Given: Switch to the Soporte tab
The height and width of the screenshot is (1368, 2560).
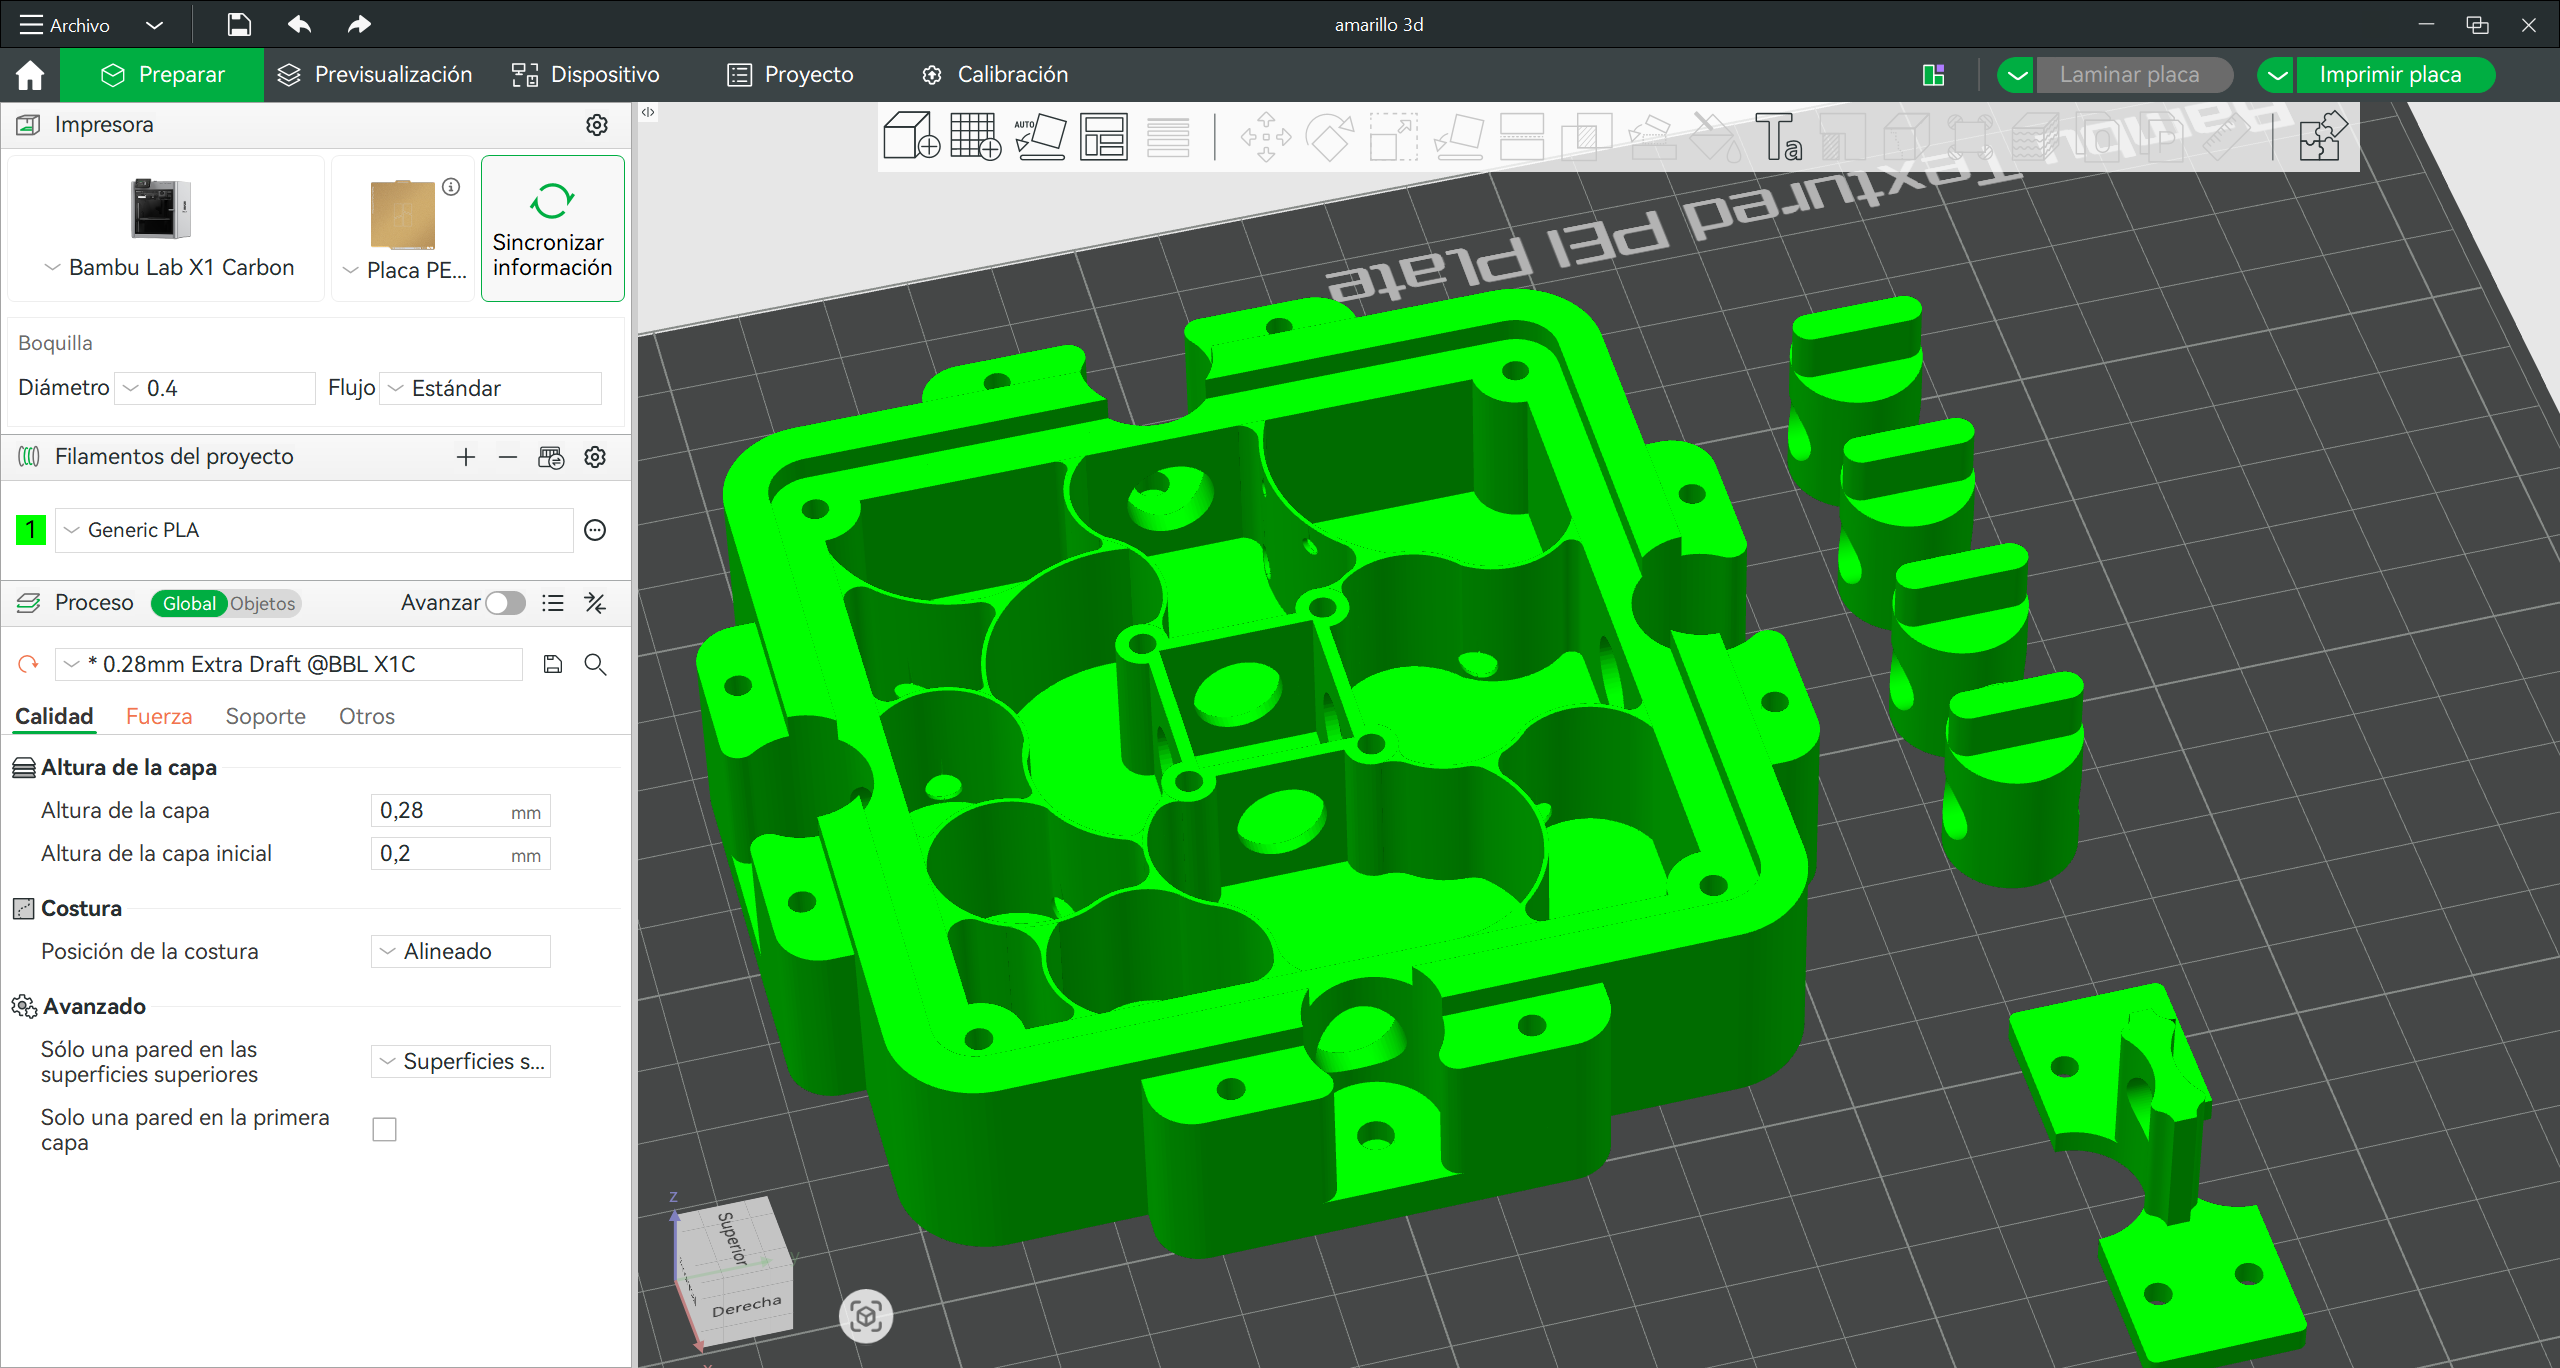Looking at the screenshot, I should click(x=265, y=716).
